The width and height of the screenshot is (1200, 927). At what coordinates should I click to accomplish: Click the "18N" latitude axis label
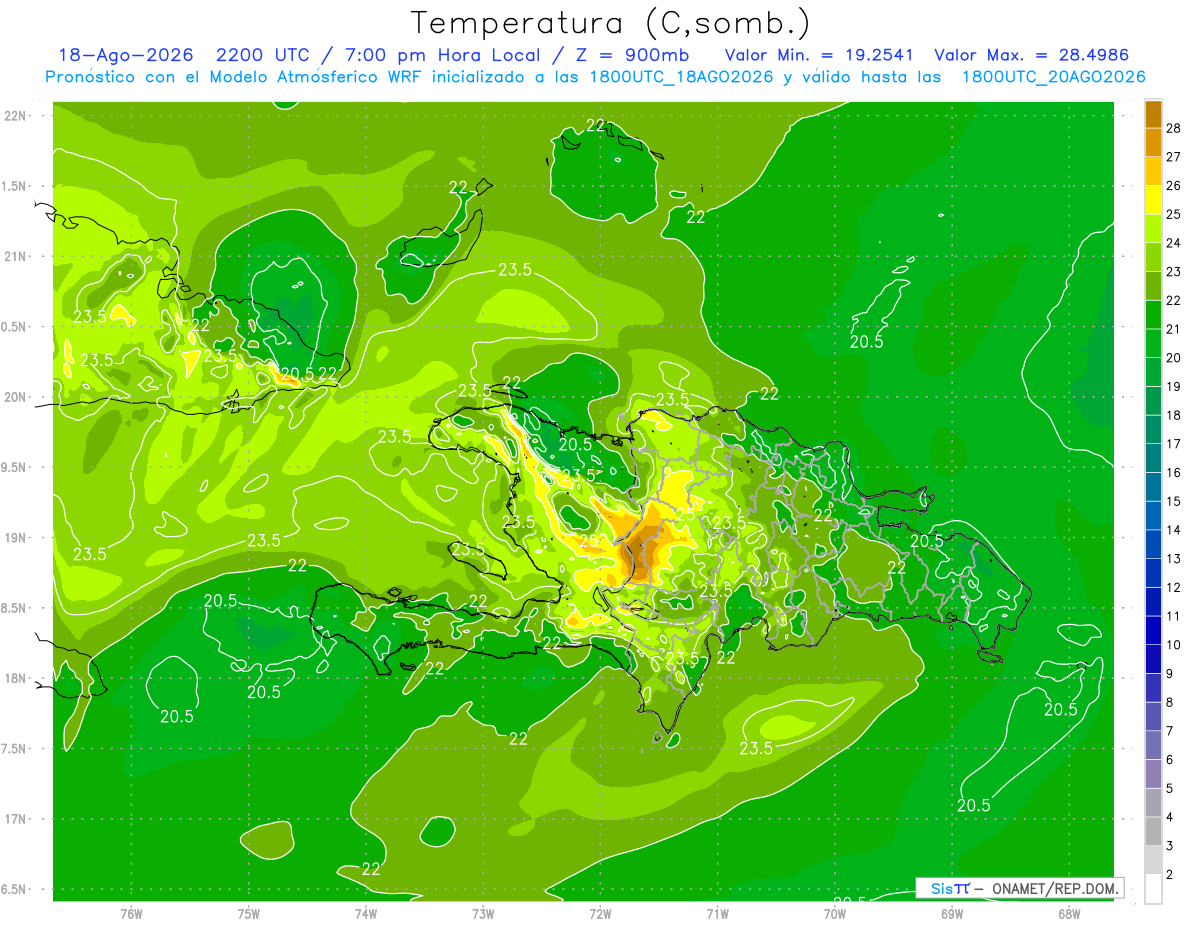pos(15,678)
